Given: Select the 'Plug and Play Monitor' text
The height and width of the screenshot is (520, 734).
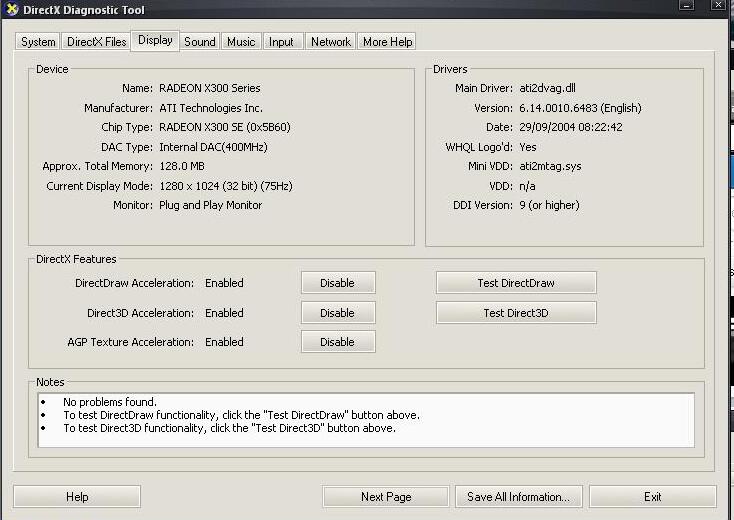Looking at the screenshot, I should coord(211,205).
